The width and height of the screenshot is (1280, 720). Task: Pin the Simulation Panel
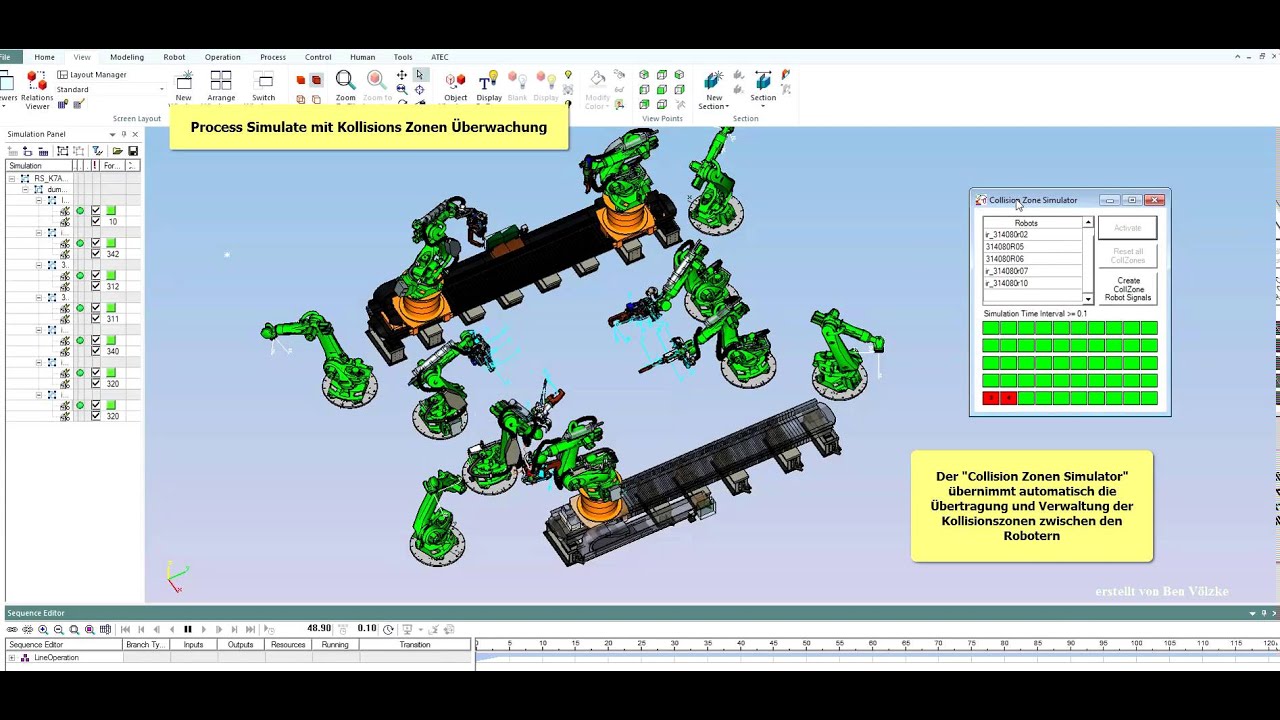pyautogui.click(x=123, y=134)
